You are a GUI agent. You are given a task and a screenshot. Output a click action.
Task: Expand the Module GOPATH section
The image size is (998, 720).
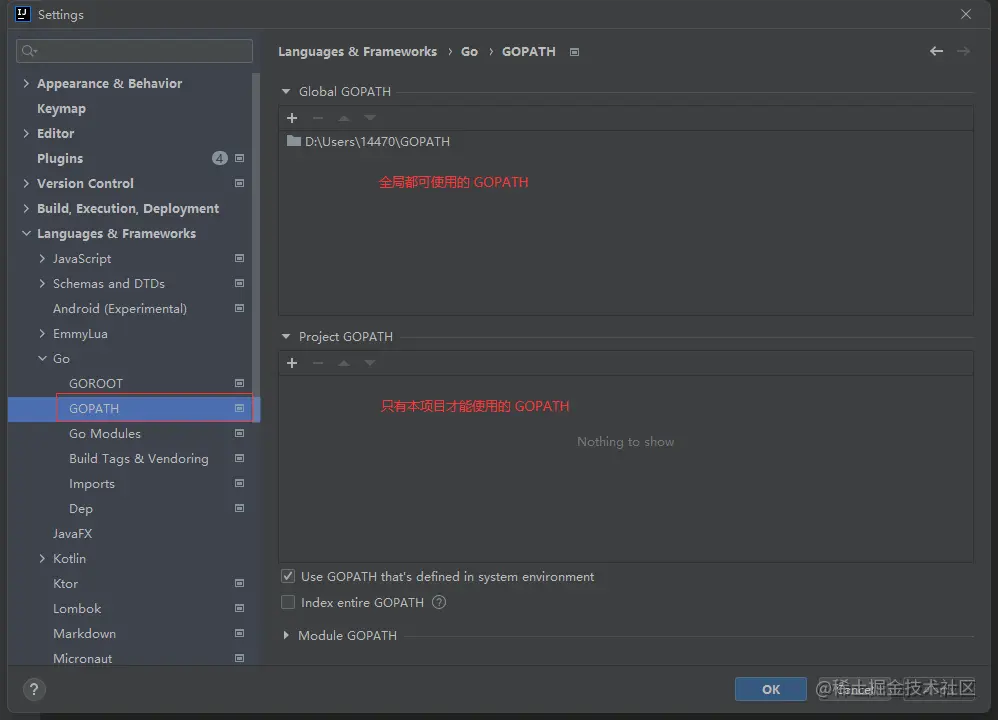(286, 635)
